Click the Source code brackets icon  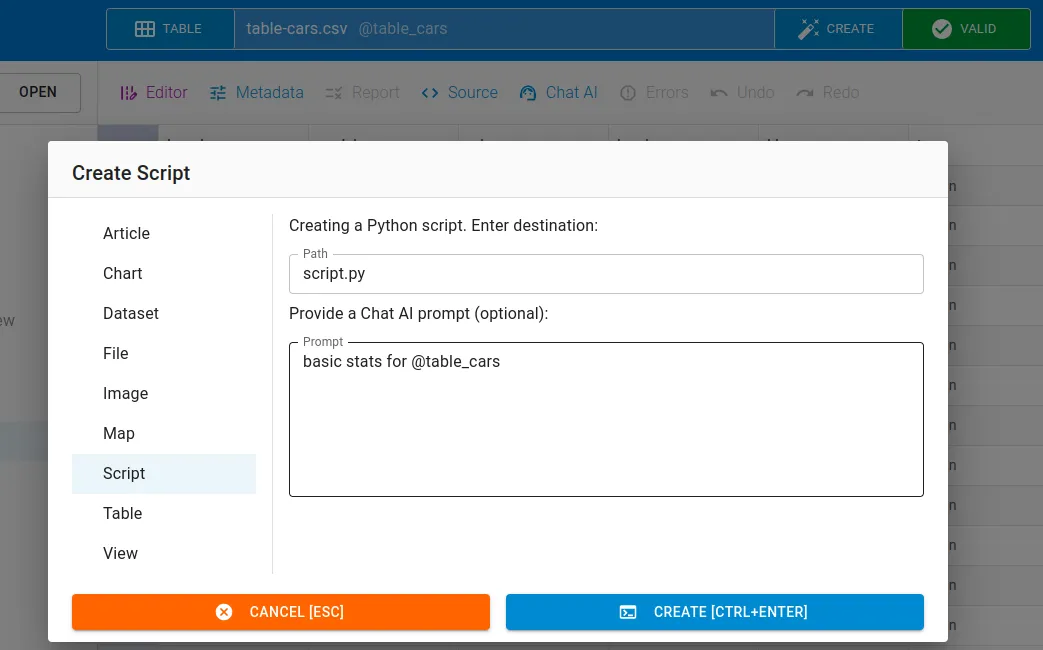point(430,92)
